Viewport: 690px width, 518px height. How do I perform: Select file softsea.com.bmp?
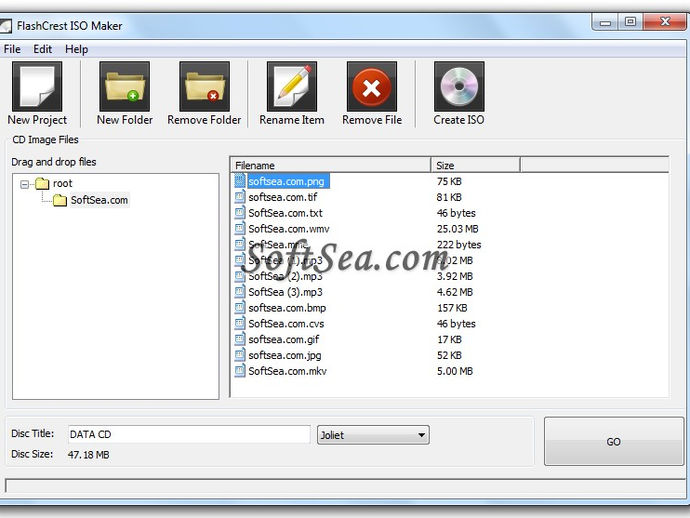[x=287, y=308]
